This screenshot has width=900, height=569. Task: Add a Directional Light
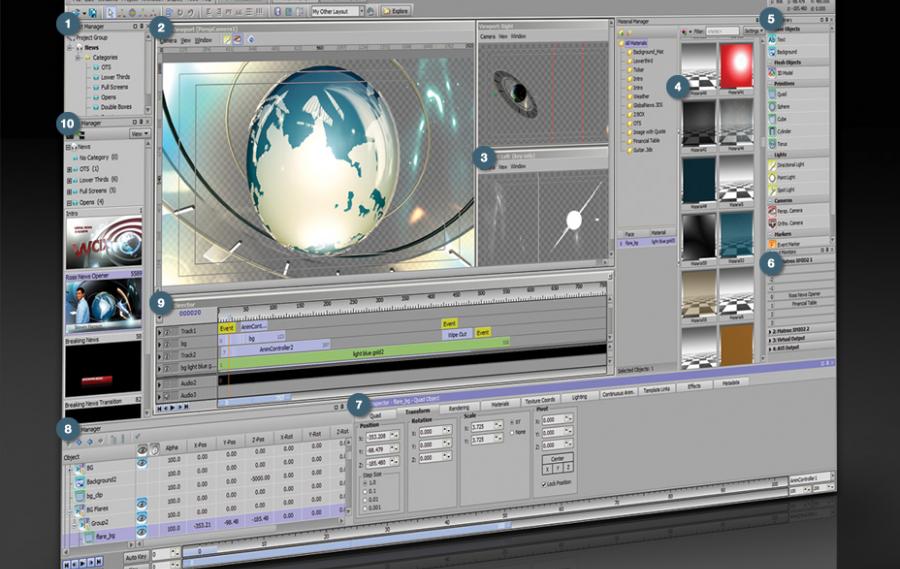coord(772,165)
